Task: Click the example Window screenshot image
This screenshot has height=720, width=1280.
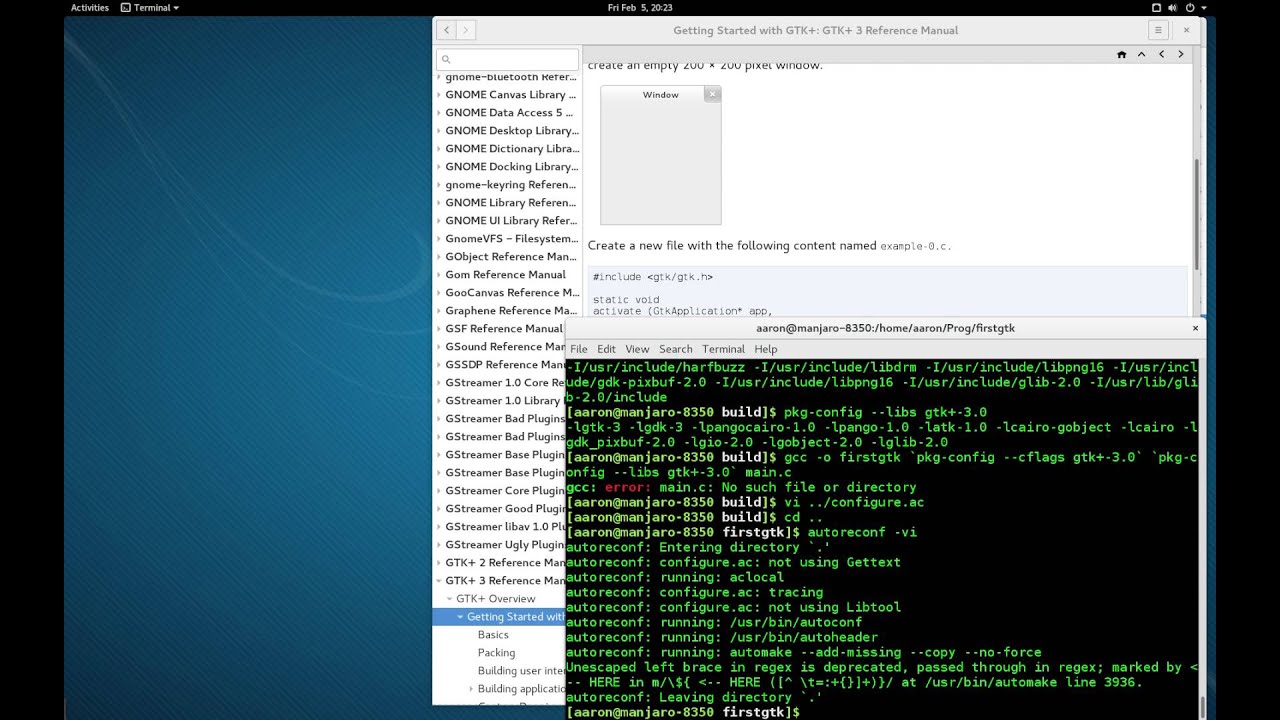Action: click(x=660, y=155)
